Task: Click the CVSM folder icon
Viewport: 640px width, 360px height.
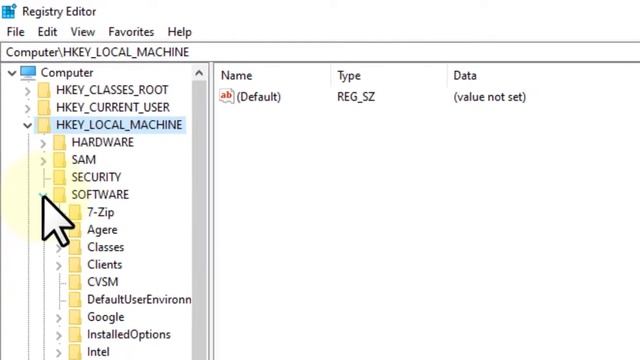Action: [75, 282]
